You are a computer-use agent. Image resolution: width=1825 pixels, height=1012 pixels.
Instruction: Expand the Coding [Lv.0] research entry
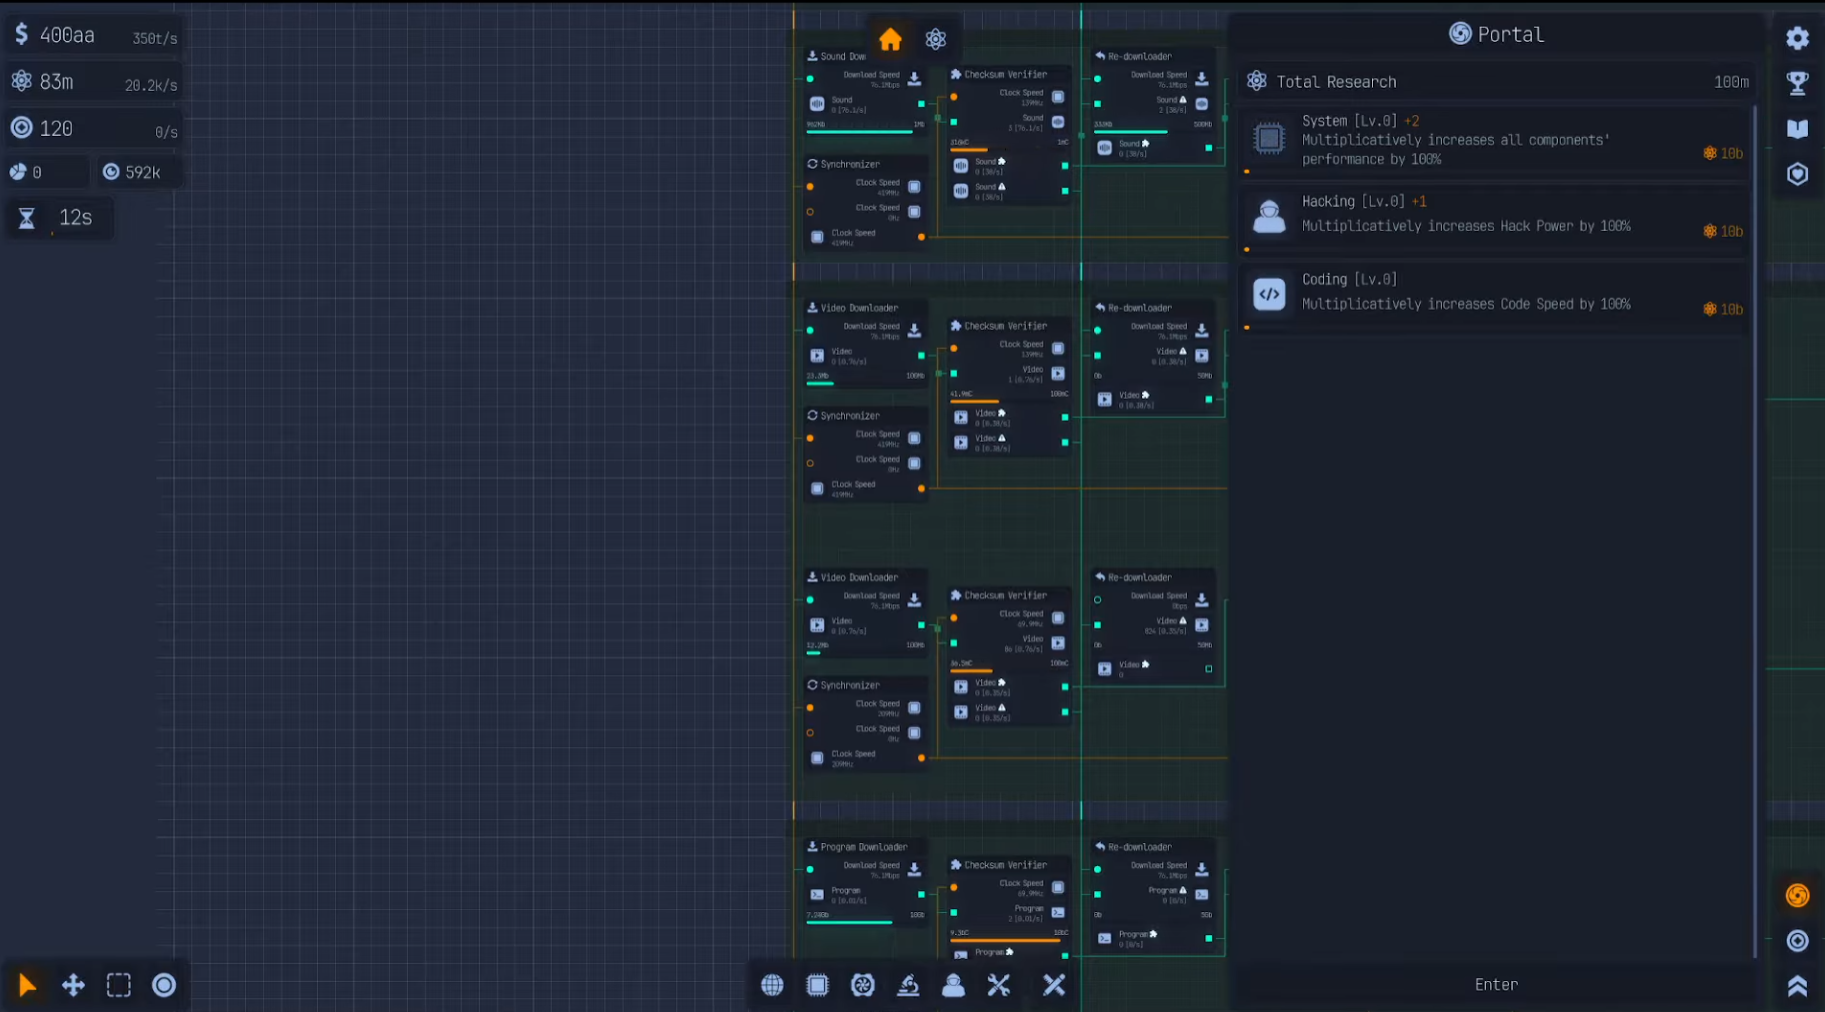tap(1450, 292)
